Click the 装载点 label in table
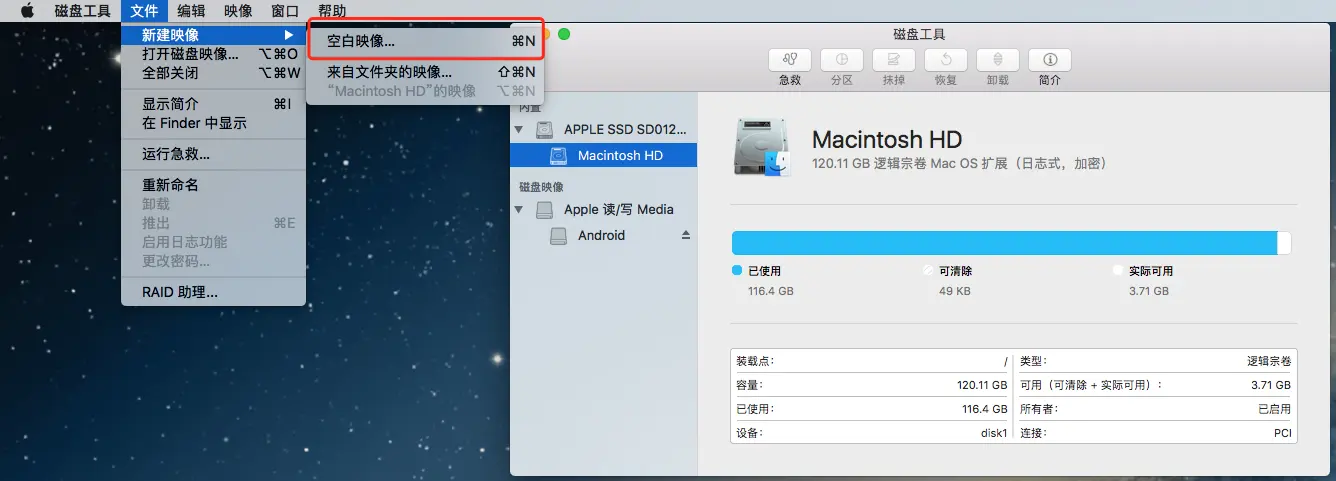This screenshot has height=481, width=1336. pyautogui.click(x=755, y=361)
